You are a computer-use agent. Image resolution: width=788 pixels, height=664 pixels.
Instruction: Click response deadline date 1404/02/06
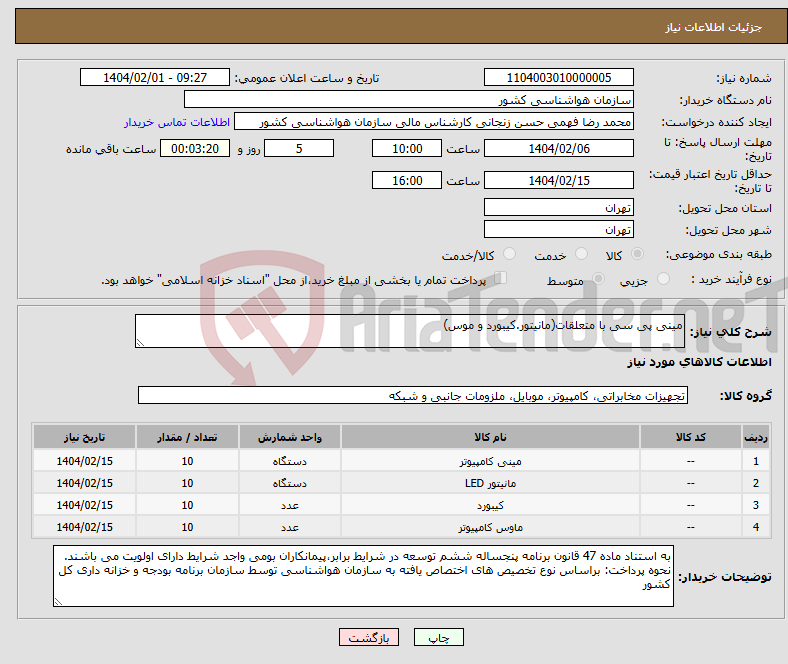pyautogui.click(x=558, y=148)
